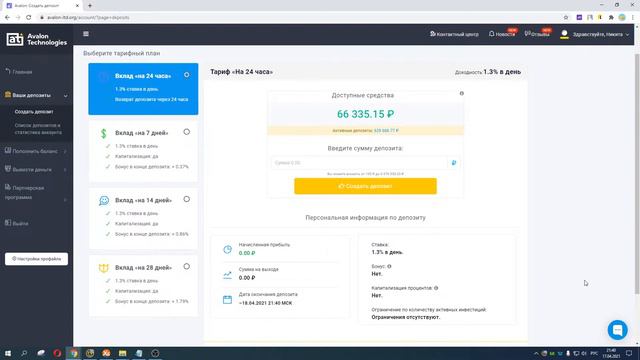Image resolution: width=640 pixels, height=360 pixels.
Task: Click the ~18.04.2021 21:40 МСК date
Action: coord(265,303)
